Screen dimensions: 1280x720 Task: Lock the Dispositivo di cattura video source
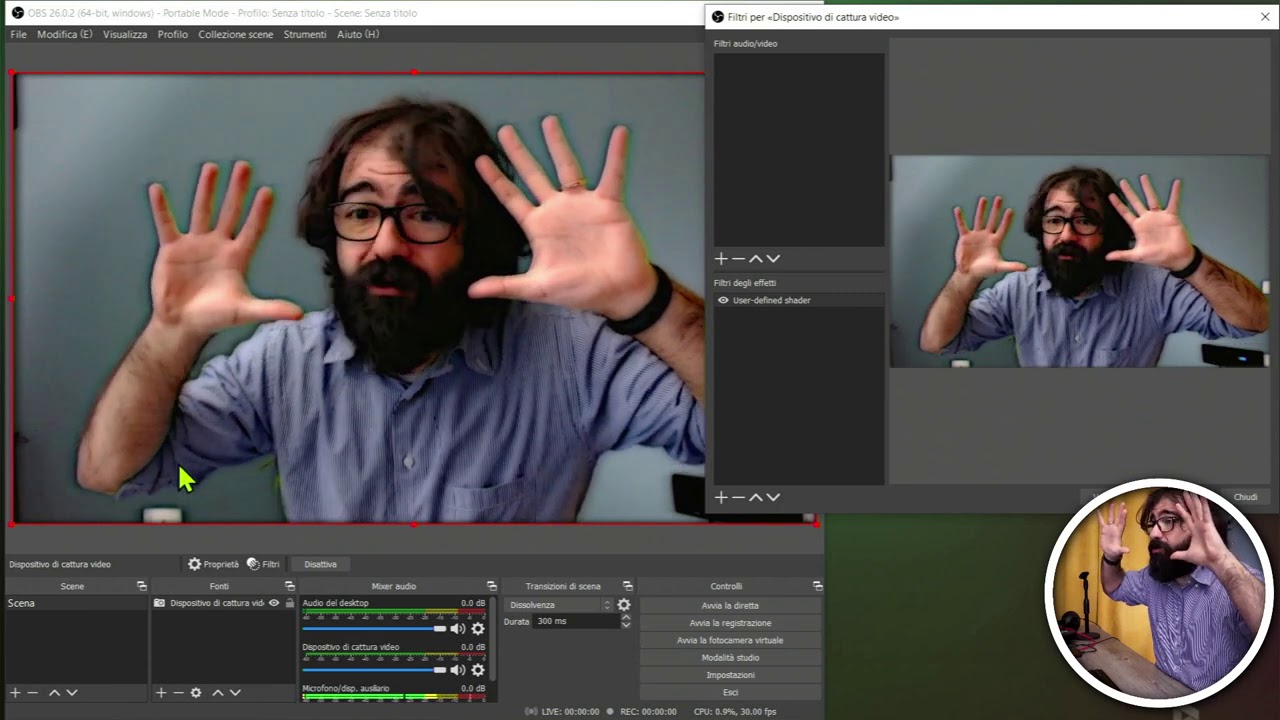tap(290, 603)
